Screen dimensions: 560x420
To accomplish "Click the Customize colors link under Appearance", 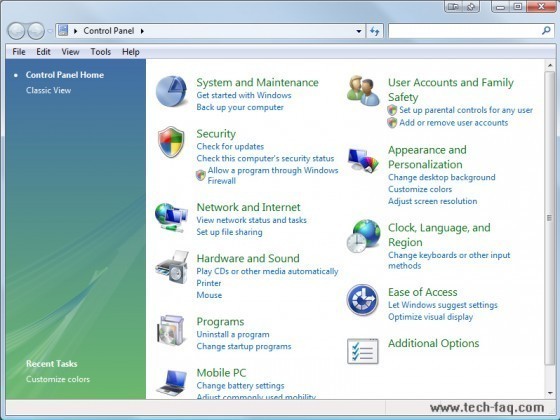I will click(x=420, y=189).
